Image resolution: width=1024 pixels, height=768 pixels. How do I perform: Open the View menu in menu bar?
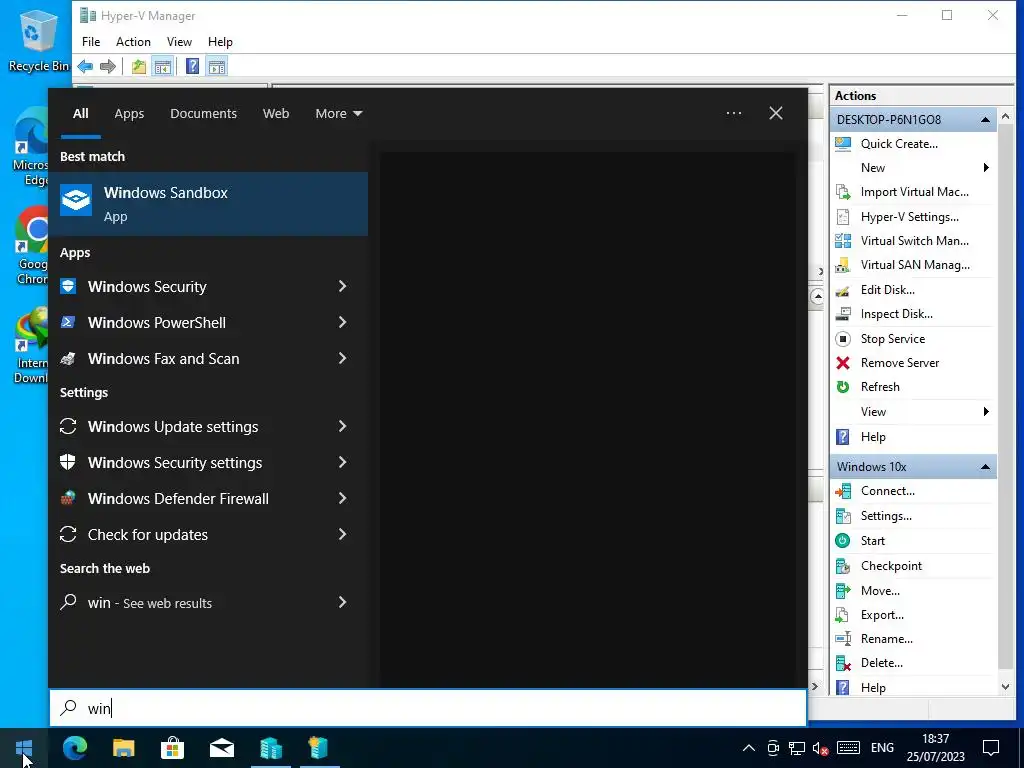click(179, 42)
